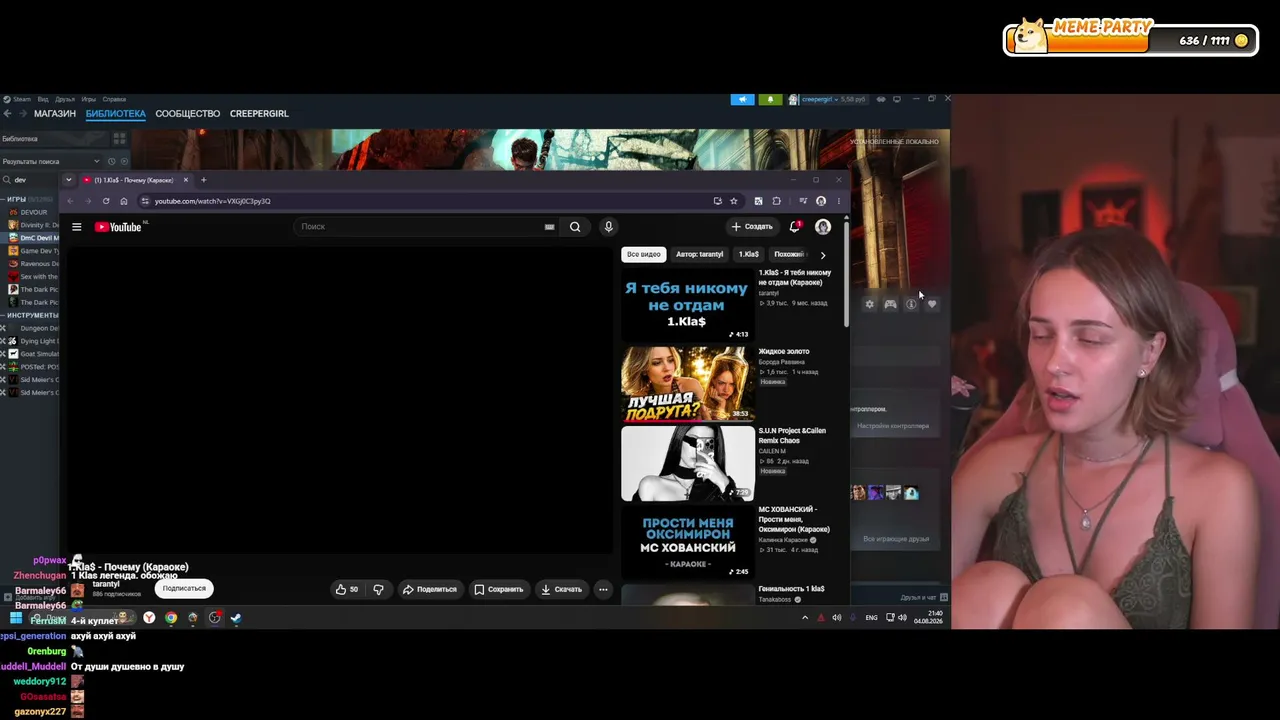
Task: Click the Chrome address bar URL
Action: click(x=212, y=201)
